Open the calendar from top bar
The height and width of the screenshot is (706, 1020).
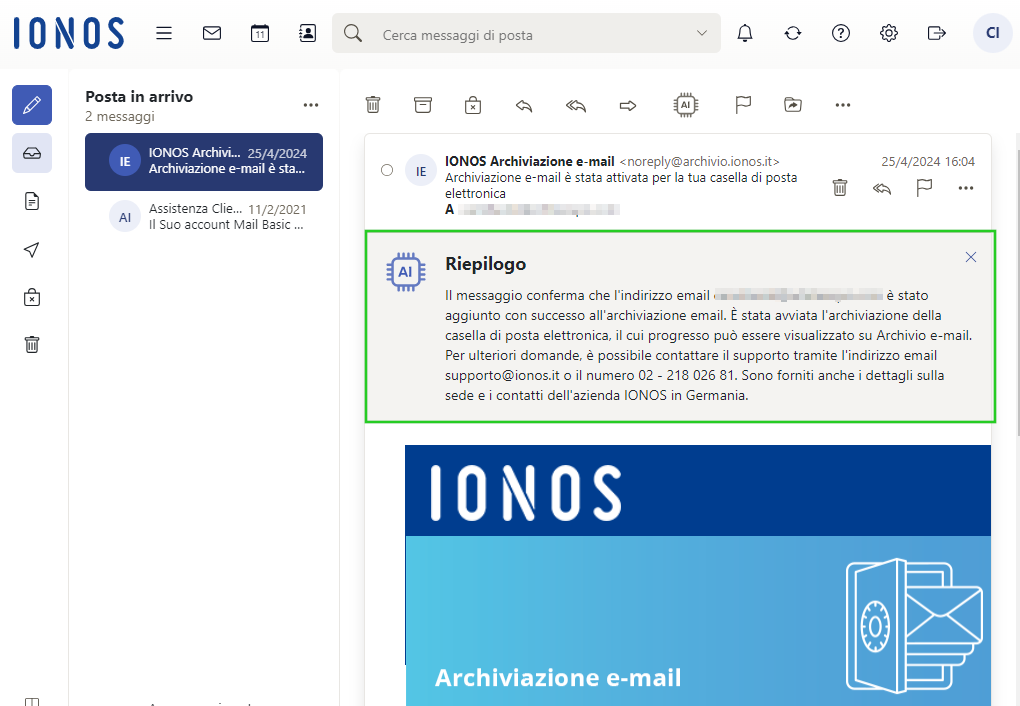pos(260,33)
